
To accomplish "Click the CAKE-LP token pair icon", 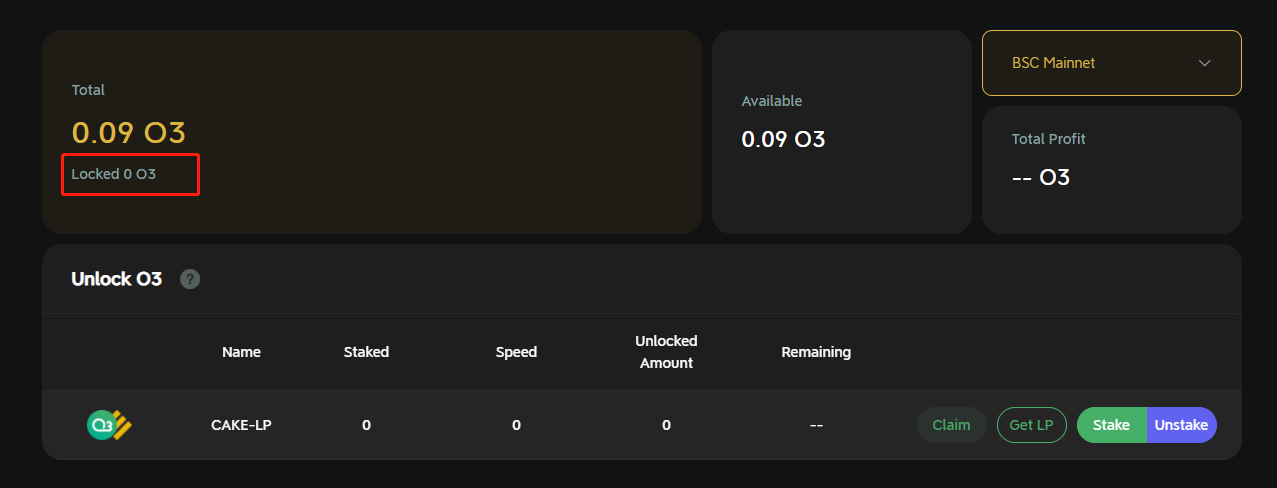I will [110, 425].
